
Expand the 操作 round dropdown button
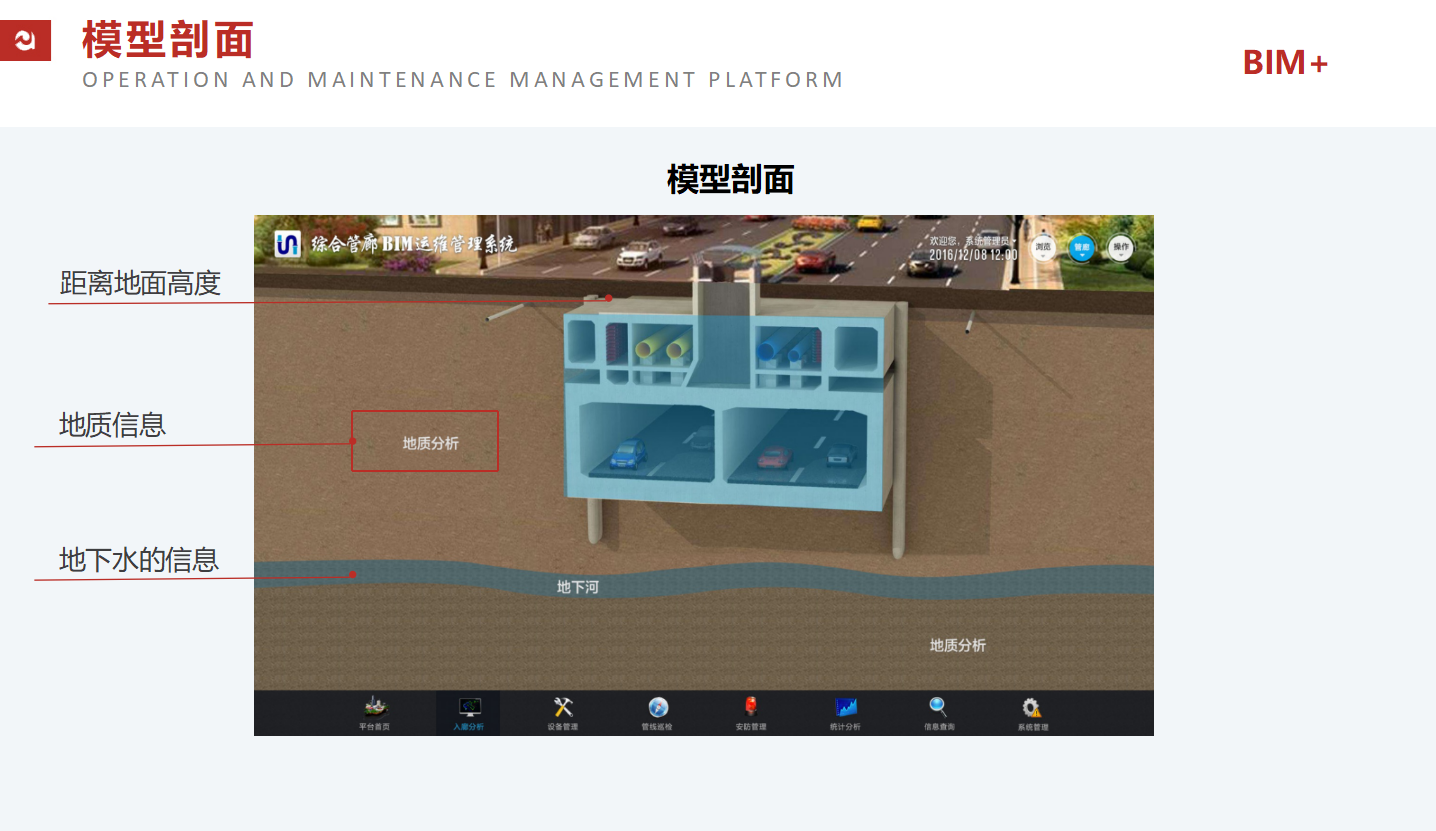tap(1120, 248)
